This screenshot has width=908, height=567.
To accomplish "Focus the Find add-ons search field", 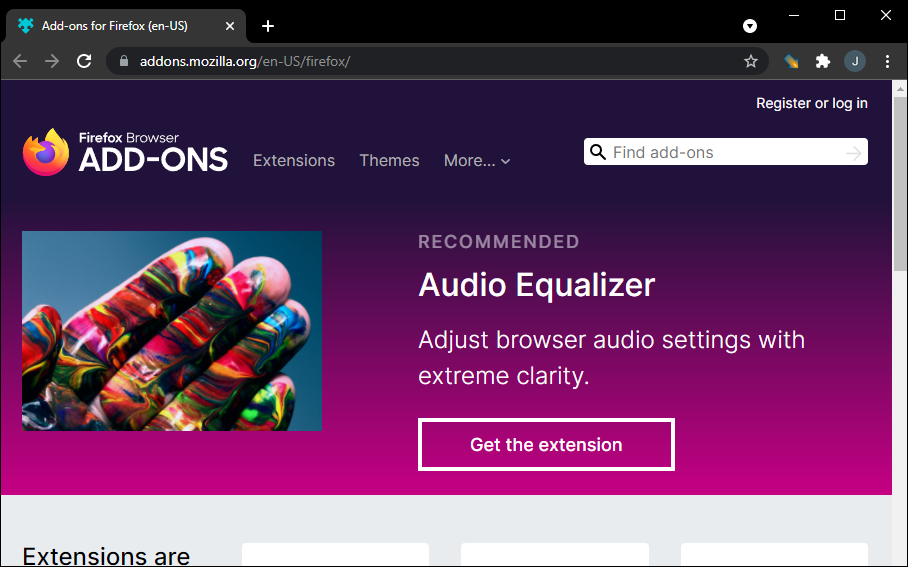I will (726, 152).
